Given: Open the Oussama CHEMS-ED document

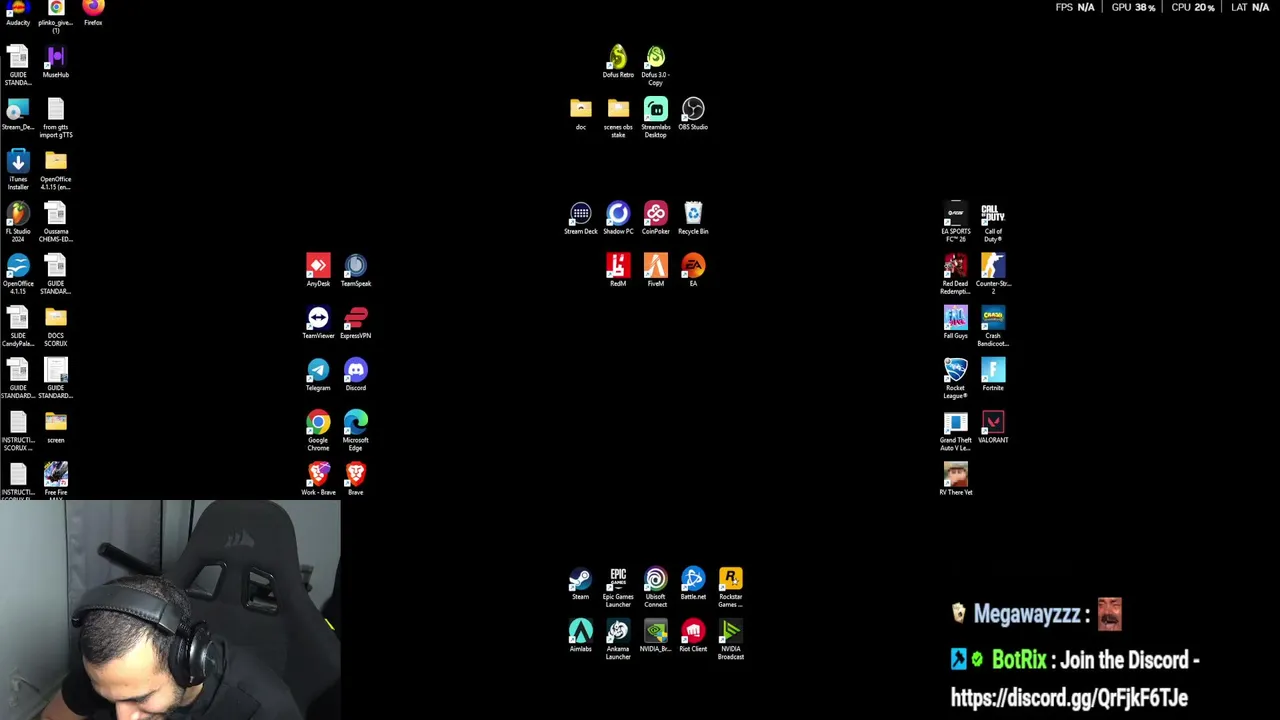Looking at the screenshot, I should pyautogui.click(x=56, y=222).
